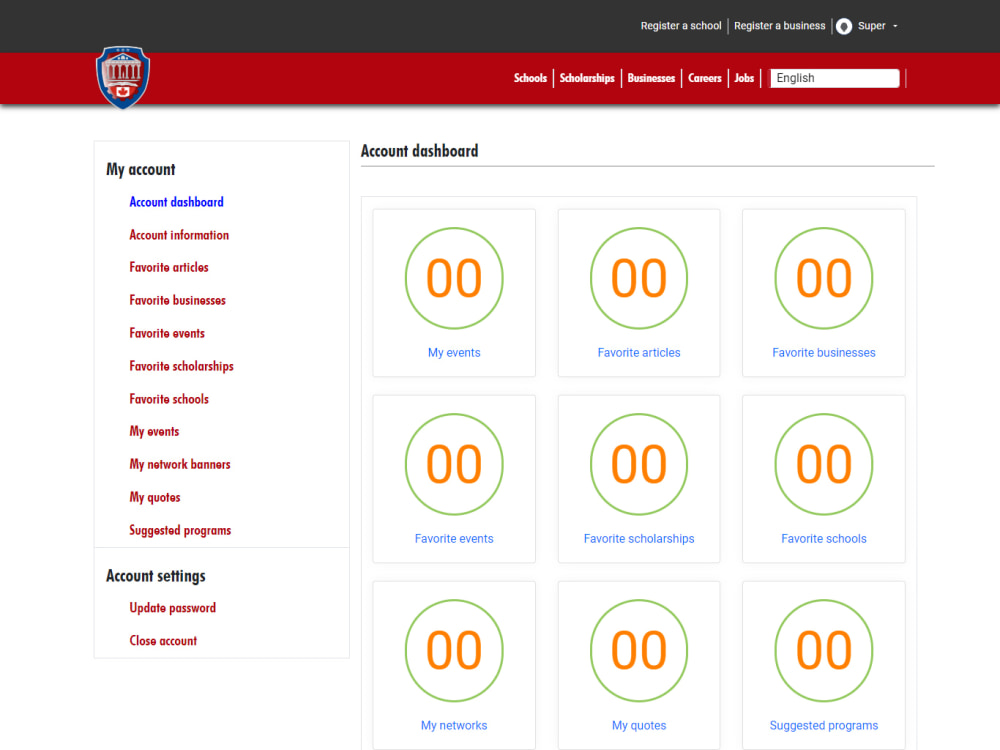Screen dimensions: 1000x750
Task: Click the school crest logo
Action: (x=123, y=77)
